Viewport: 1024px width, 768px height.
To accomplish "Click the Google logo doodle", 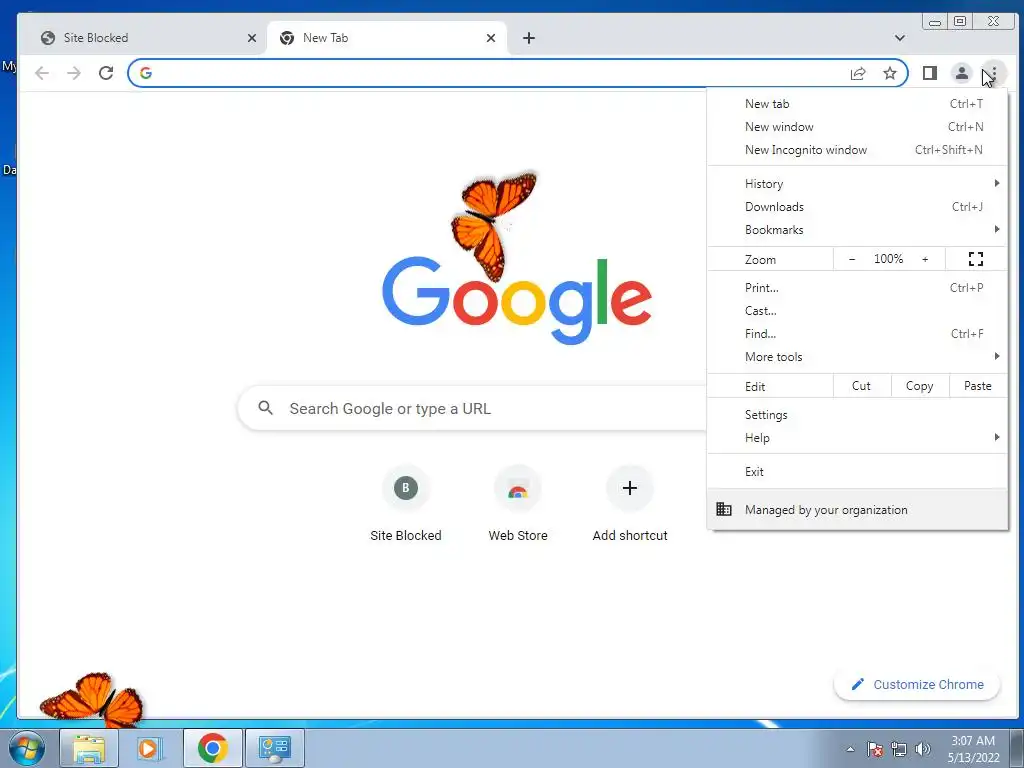I will (516, 299).
